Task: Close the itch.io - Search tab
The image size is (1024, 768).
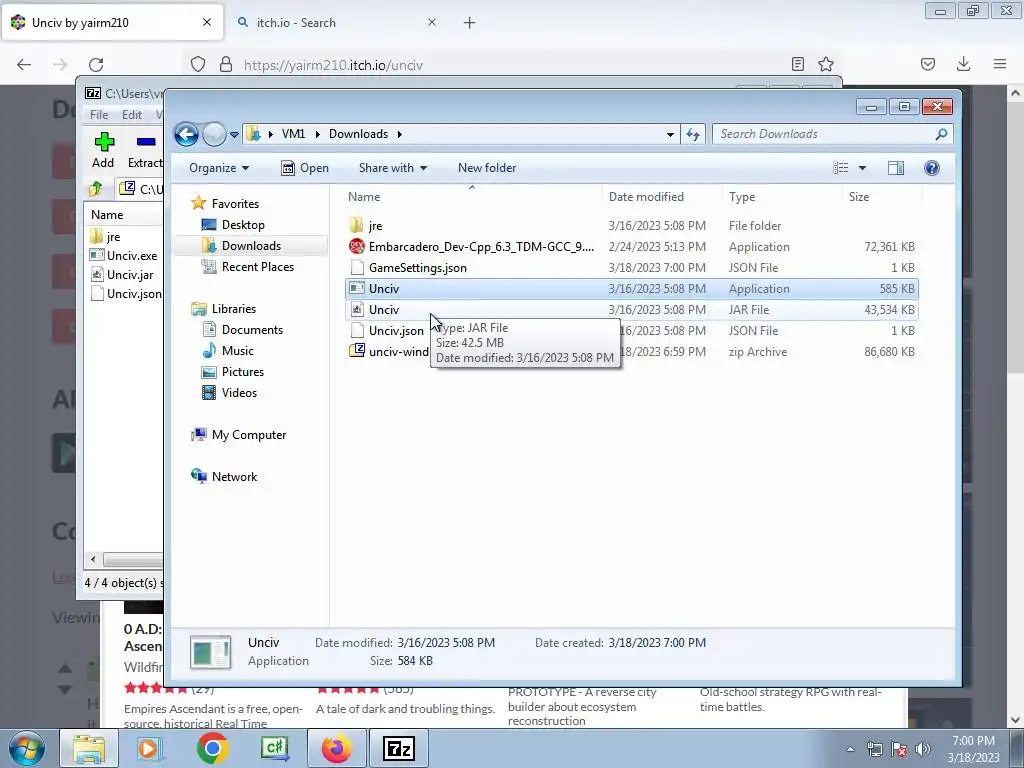Action: point(432,23)
